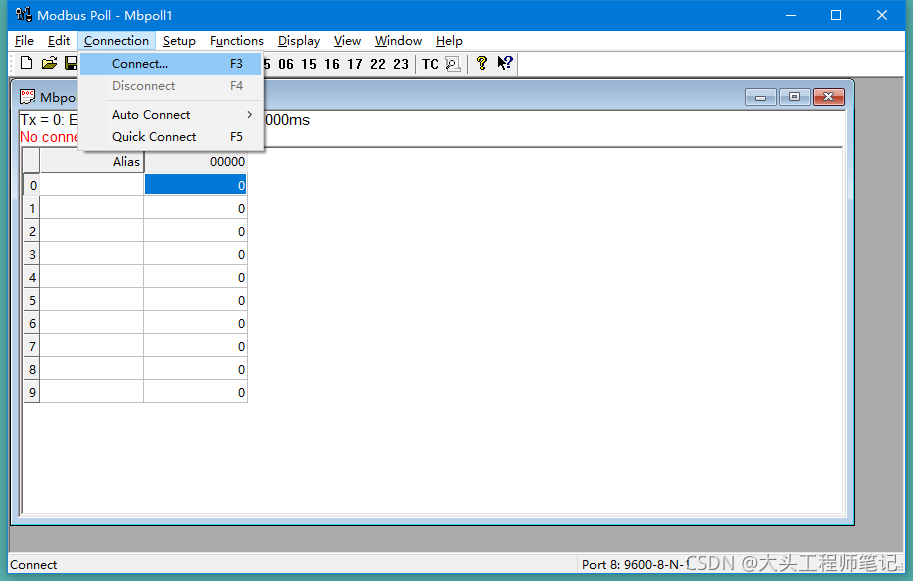This screenshot has height=581, width=913.
Task: Click the New document toolbar icon
Action: click(x=26, y=63)
